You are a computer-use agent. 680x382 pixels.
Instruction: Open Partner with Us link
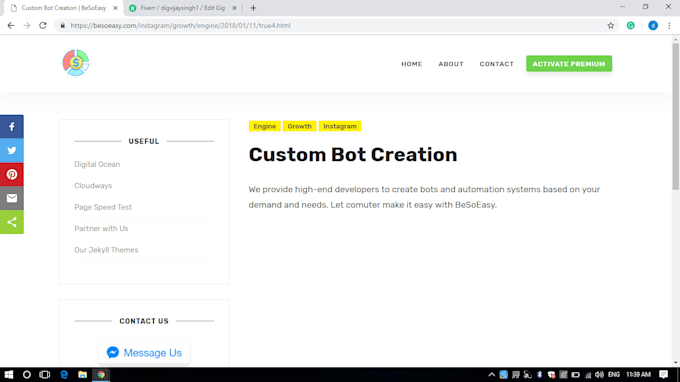pyautogui.click(x=101, y=229)
